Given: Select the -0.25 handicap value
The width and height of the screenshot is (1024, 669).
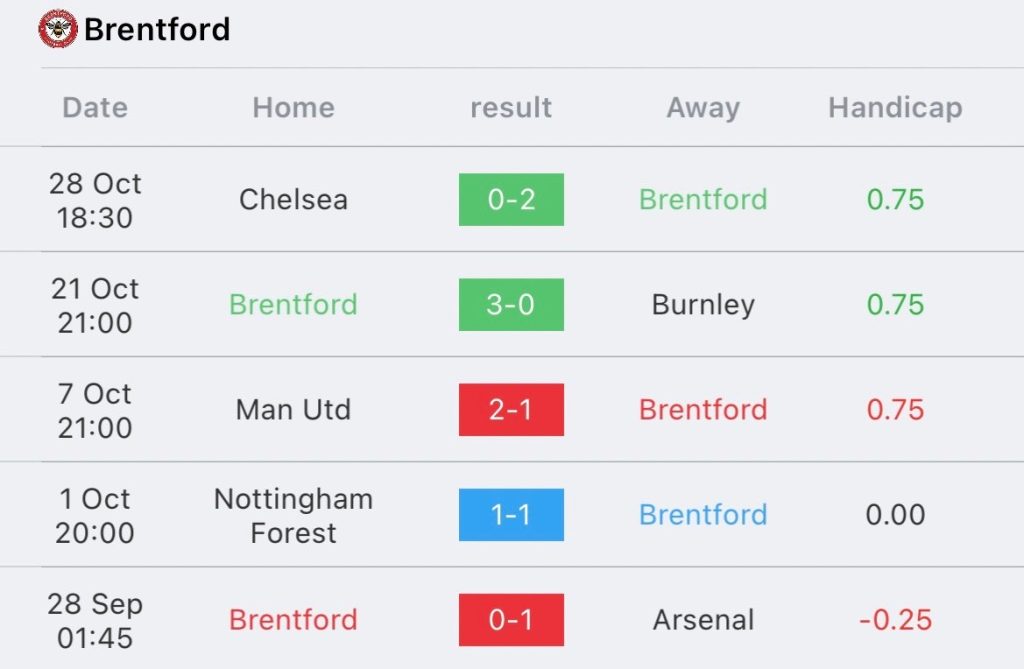Looking at the screenshot, I should 895,620.
